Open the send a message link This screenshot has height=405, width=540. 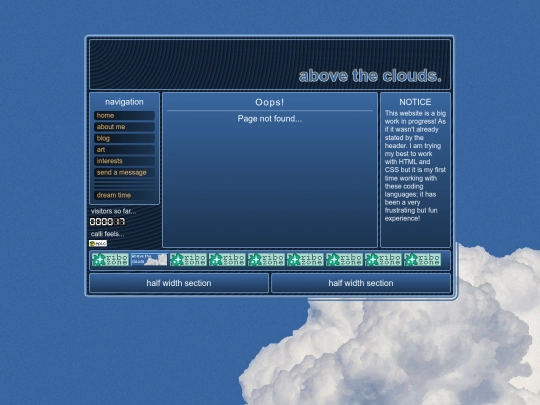click(124, 173)
